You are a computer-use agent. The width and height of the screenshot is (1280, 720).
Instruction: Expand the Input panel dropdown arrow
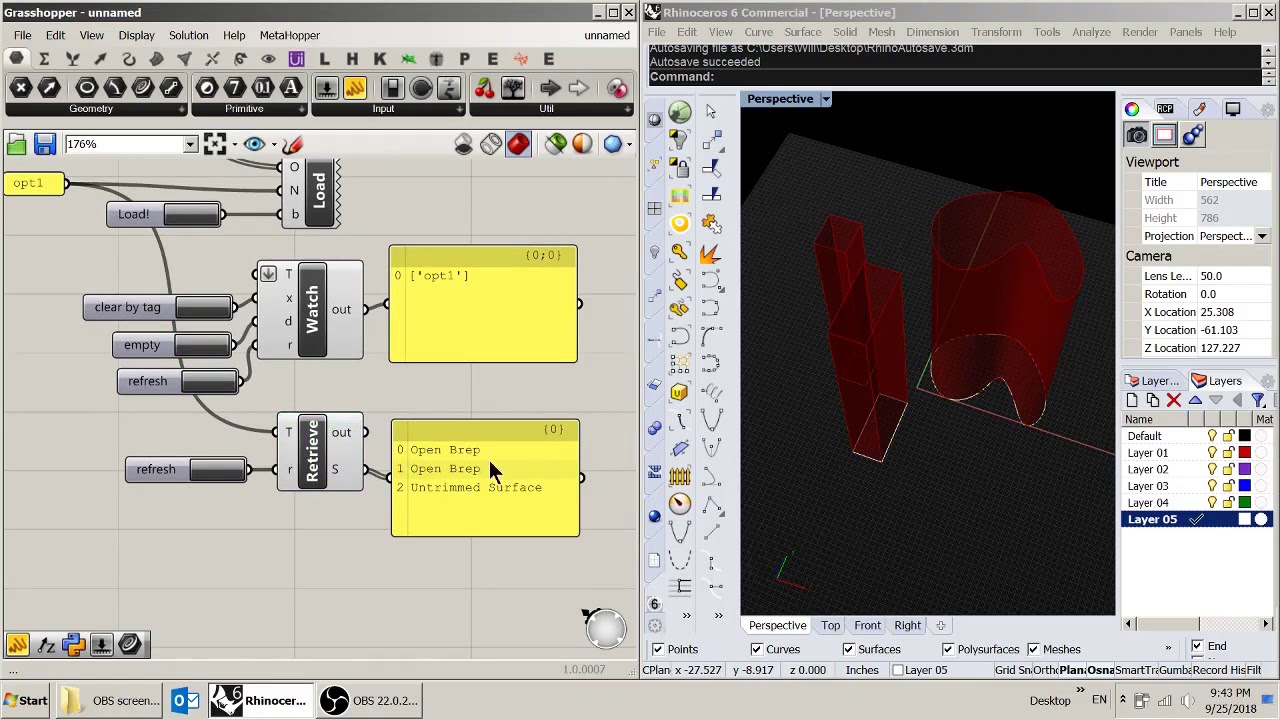459,109
